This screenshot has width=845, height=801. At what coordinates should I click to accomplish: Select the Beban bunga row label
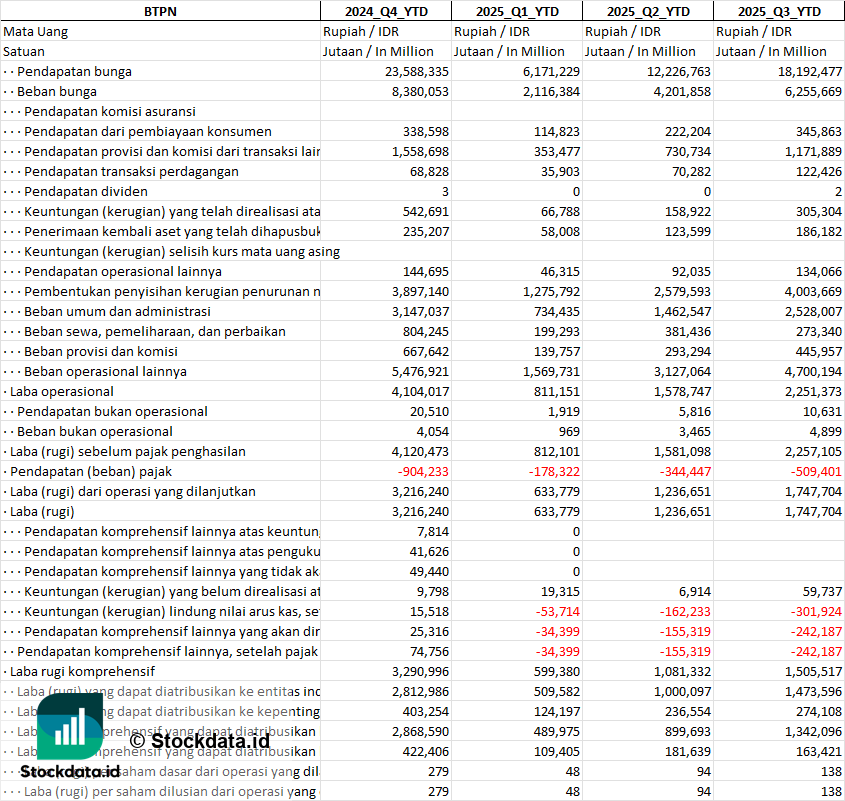[x=57, y=92]
